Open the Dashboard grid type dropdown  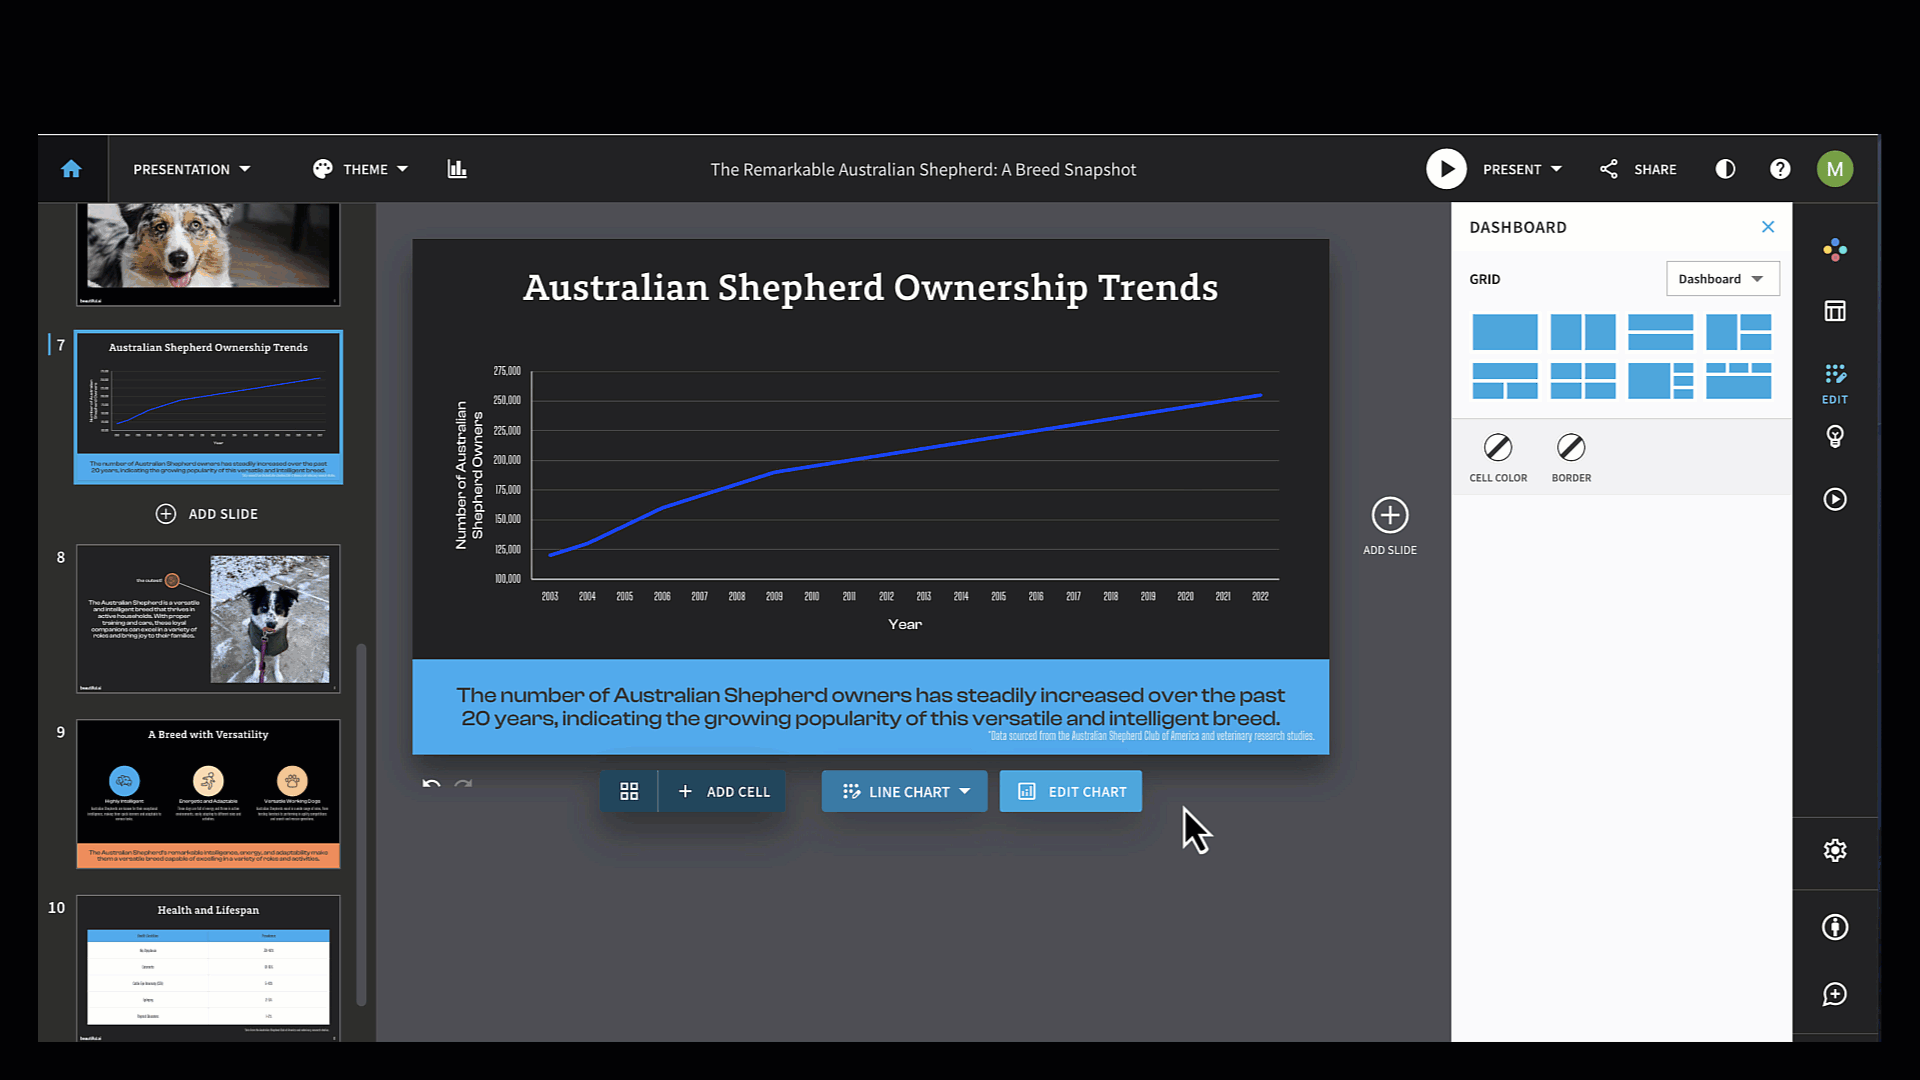[x=1722, y=279]
